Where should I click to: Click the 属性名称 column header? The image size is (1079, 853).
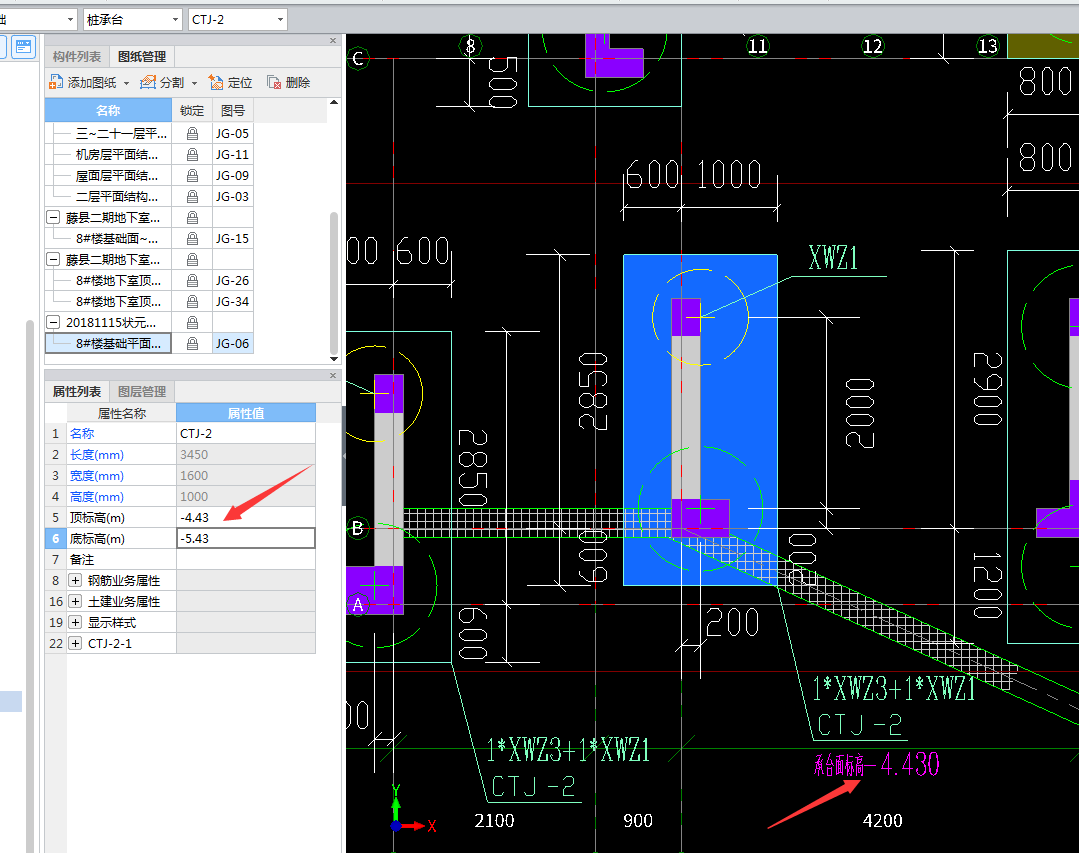point(122,413)
